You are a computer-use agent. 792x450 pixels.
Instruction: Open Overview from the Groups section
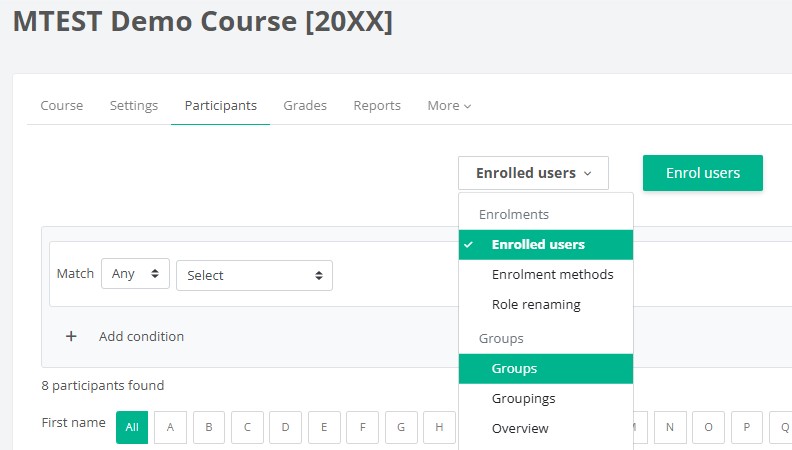point(520,428)
